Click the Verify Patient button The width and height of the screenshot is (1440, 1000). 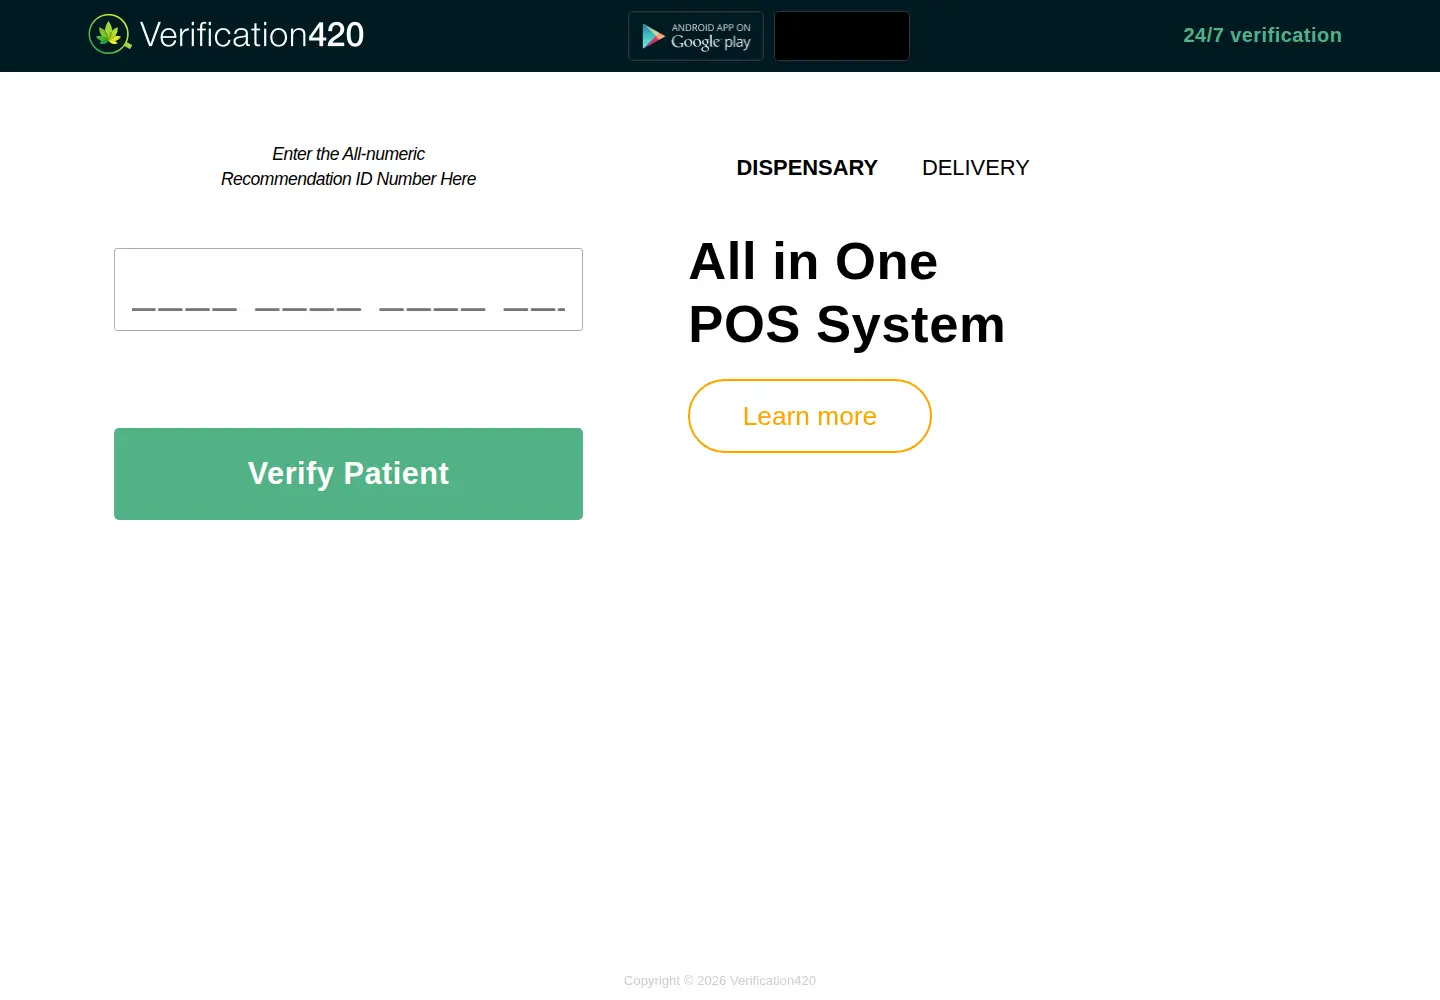tap(348, 474)
